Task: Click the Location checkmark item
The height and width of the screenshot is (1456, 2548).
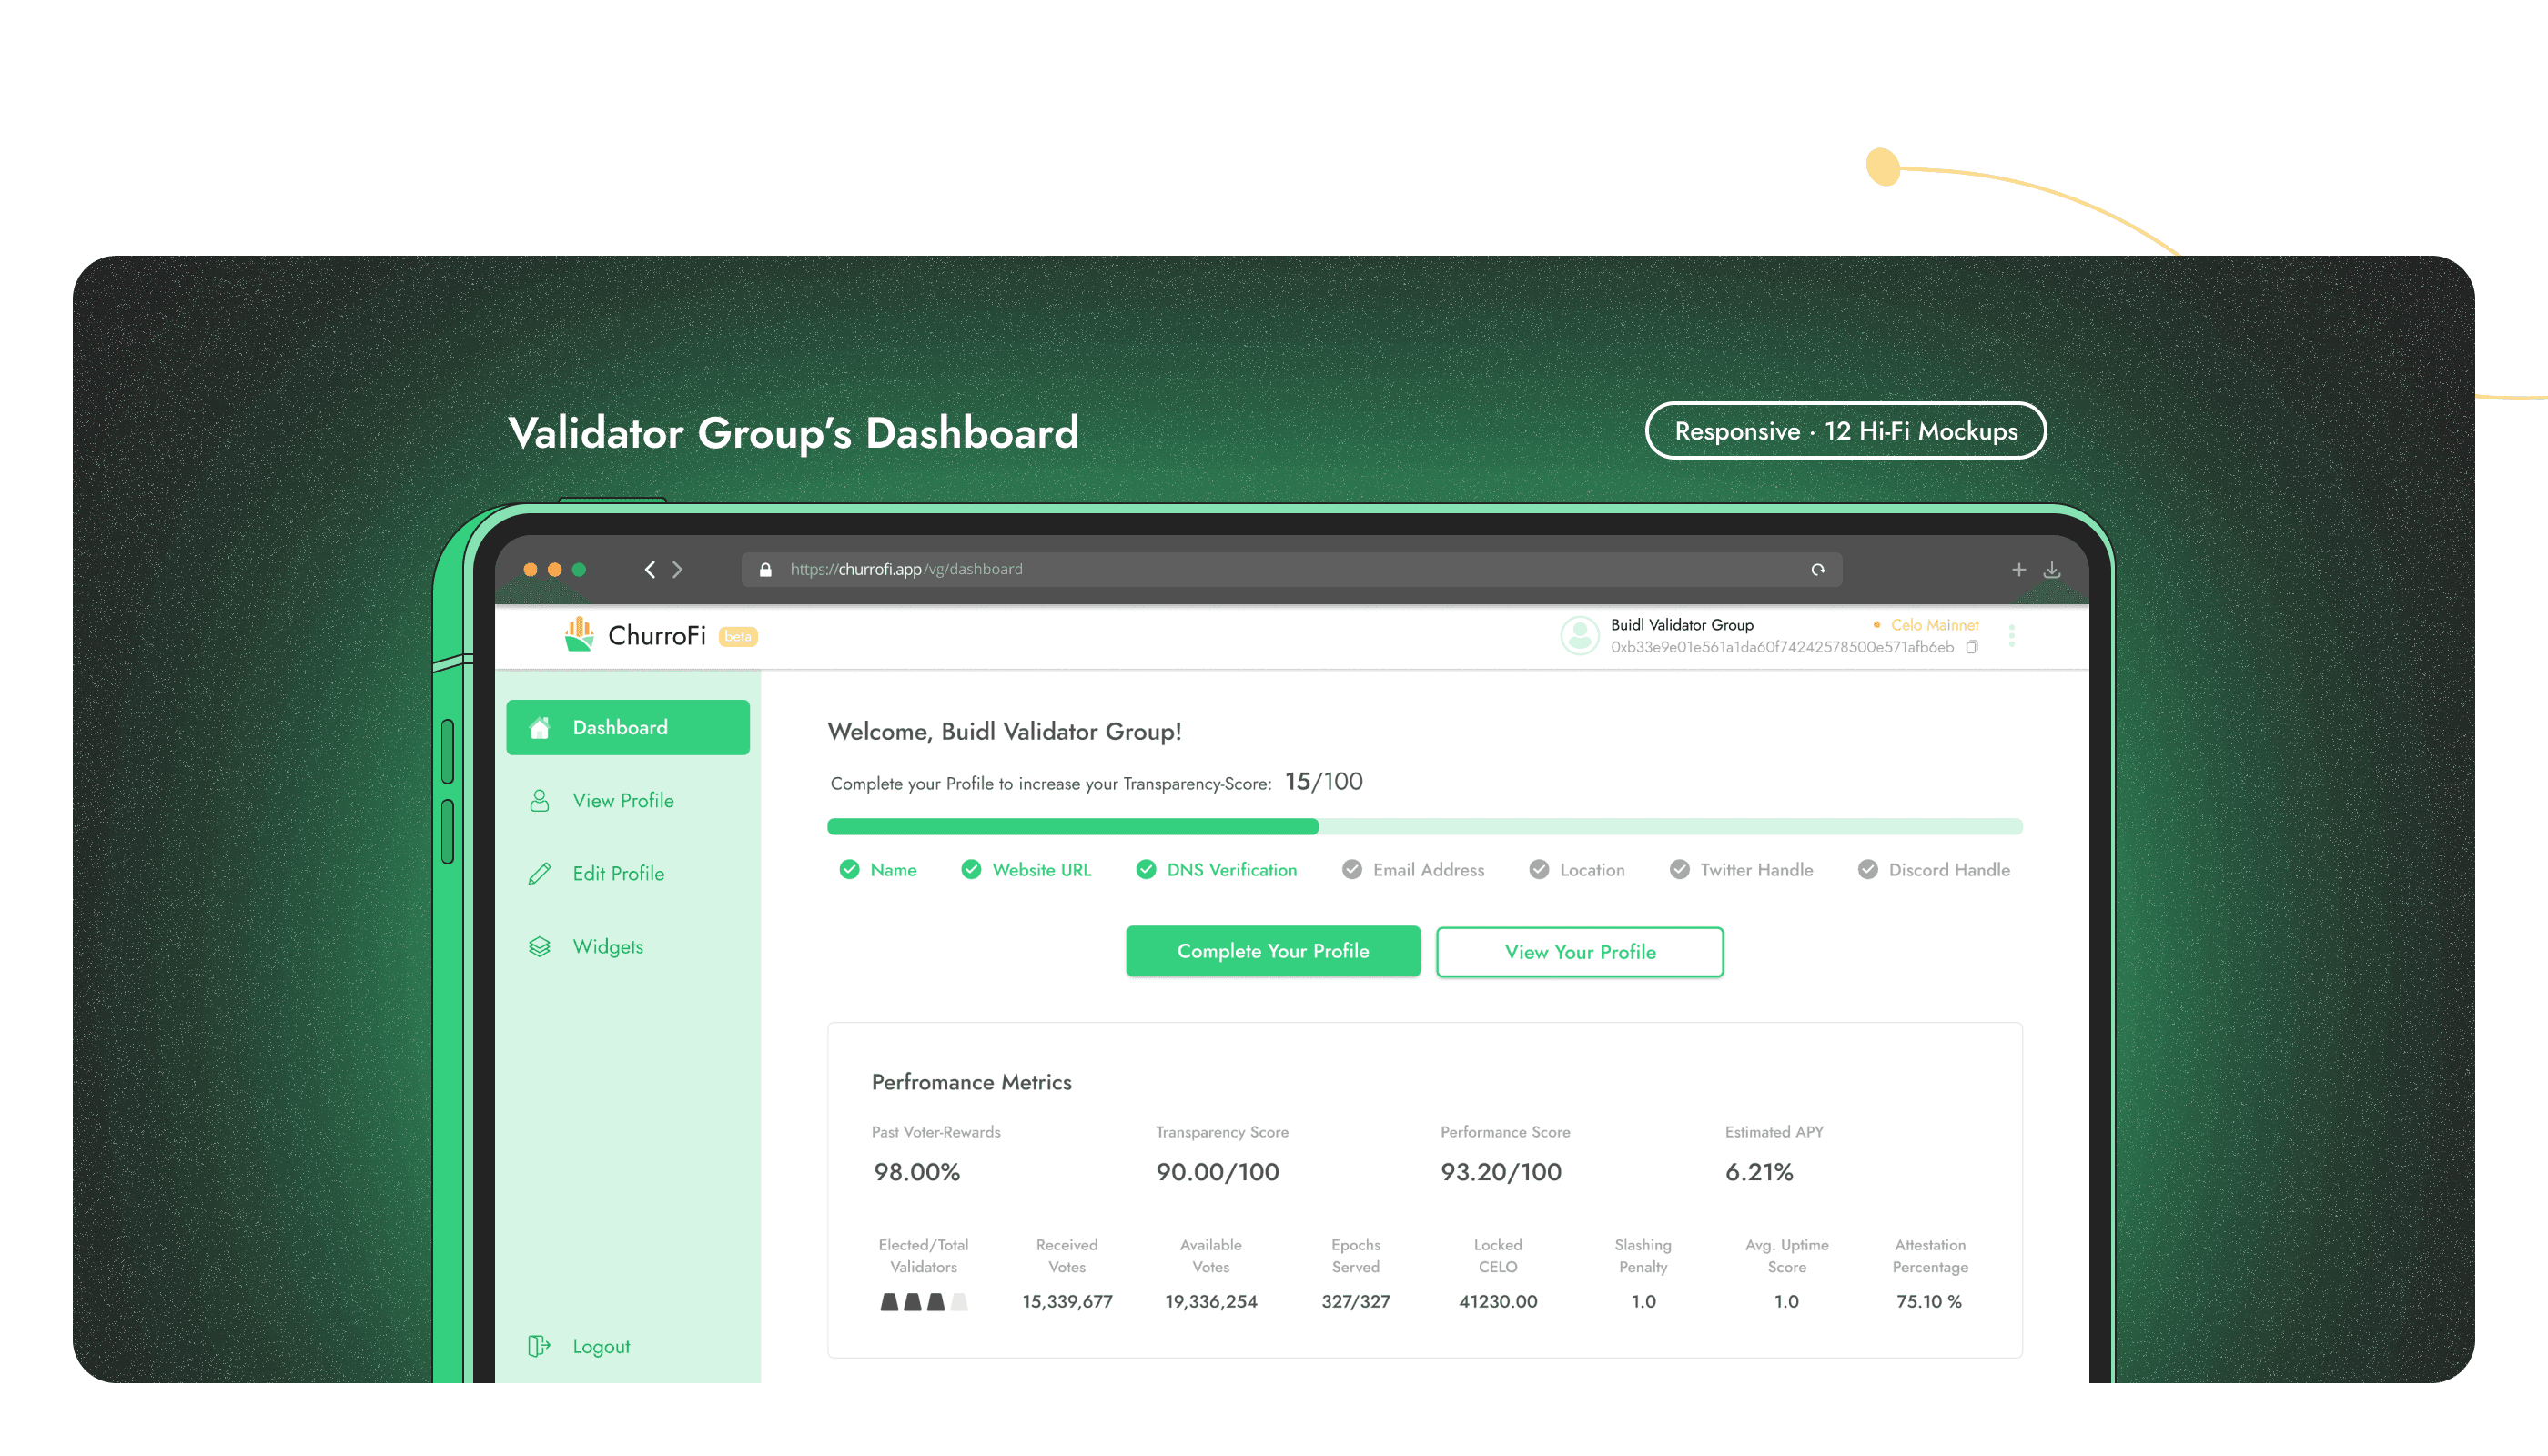Action: [x=1577, y=869]
